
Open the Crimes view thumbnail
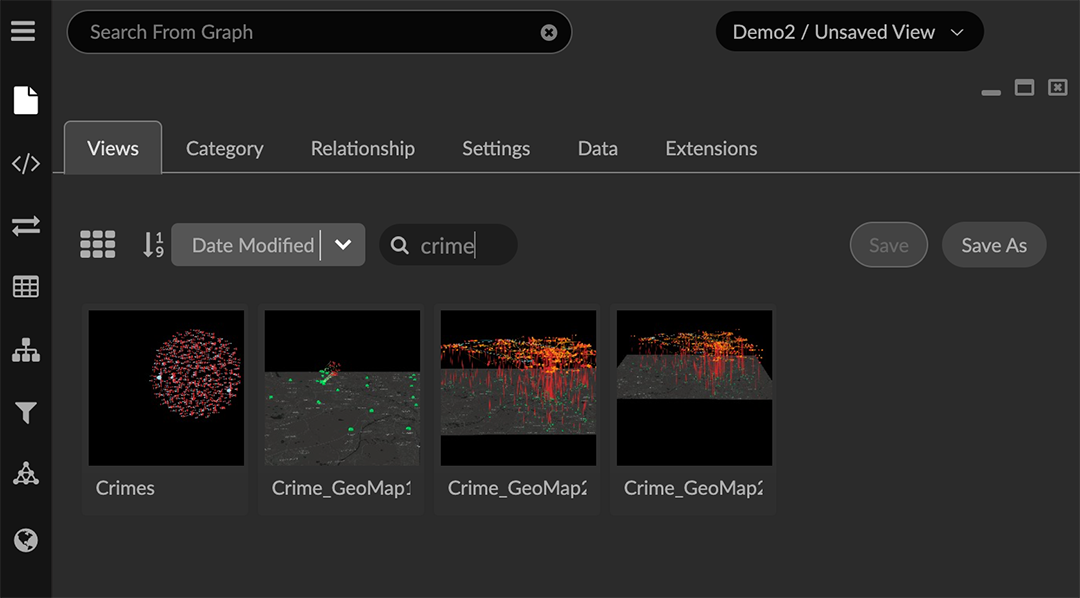pos(165,388)
